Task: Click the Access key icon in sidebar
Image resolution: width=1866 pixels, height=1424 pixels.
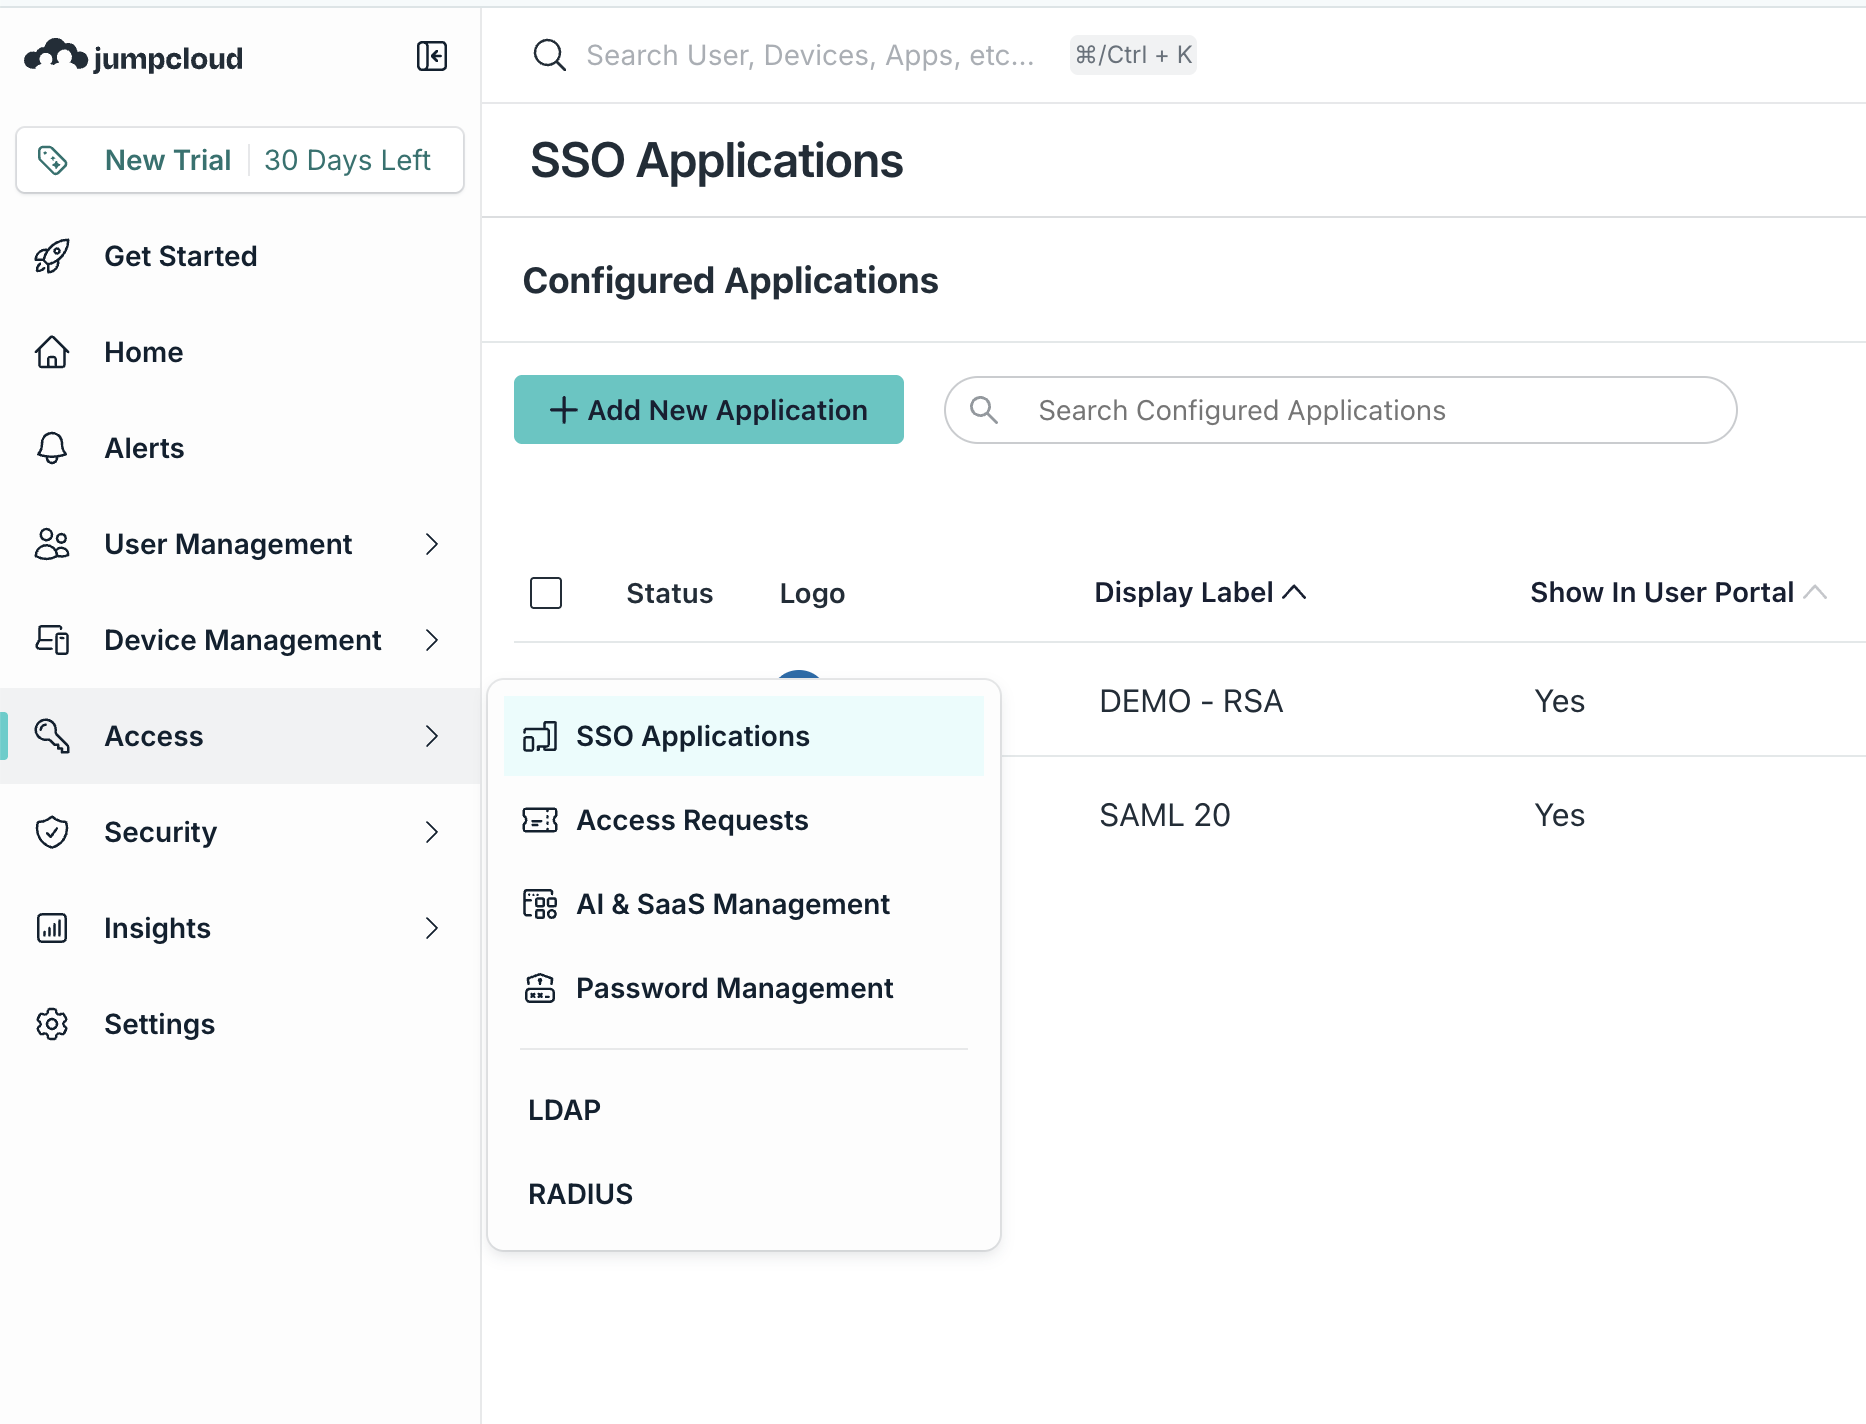Action: click(52, 736)
